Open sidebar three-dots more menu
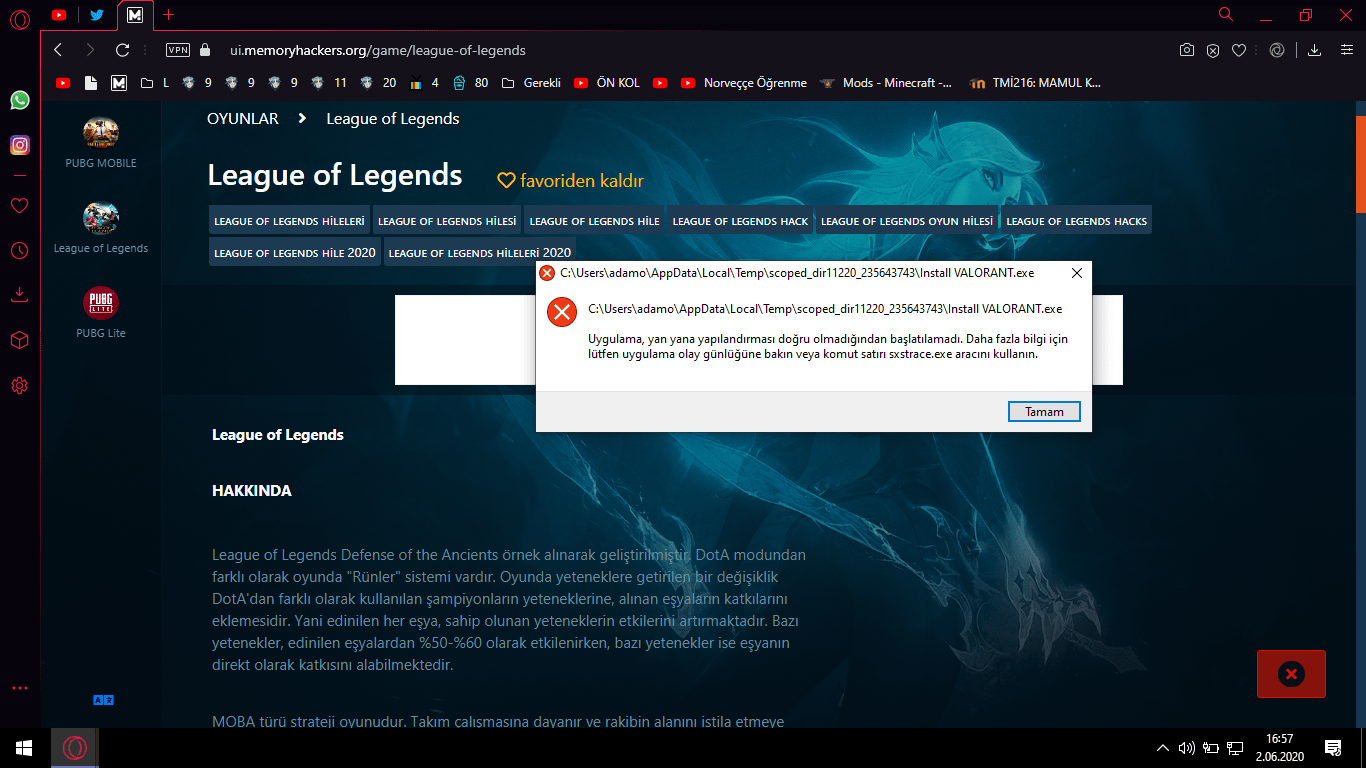Screen dimensions: 1366x768 point(19,688)
